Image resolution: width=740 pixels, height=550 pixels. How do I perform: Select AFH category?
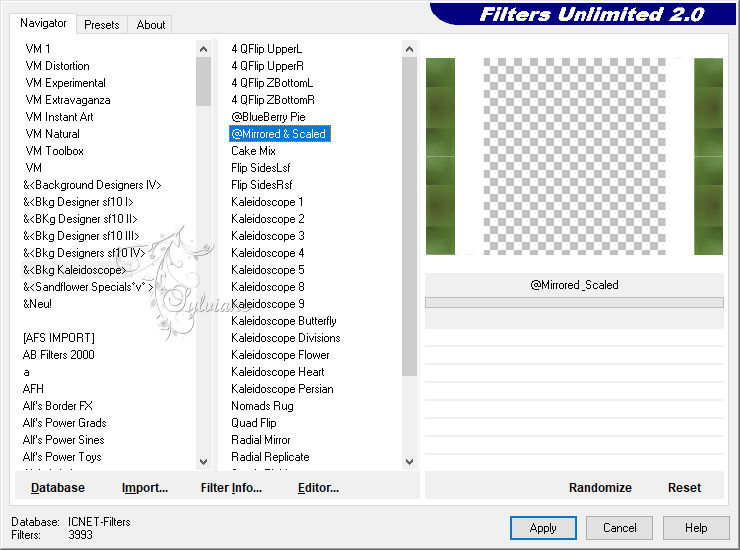(33, 389)
